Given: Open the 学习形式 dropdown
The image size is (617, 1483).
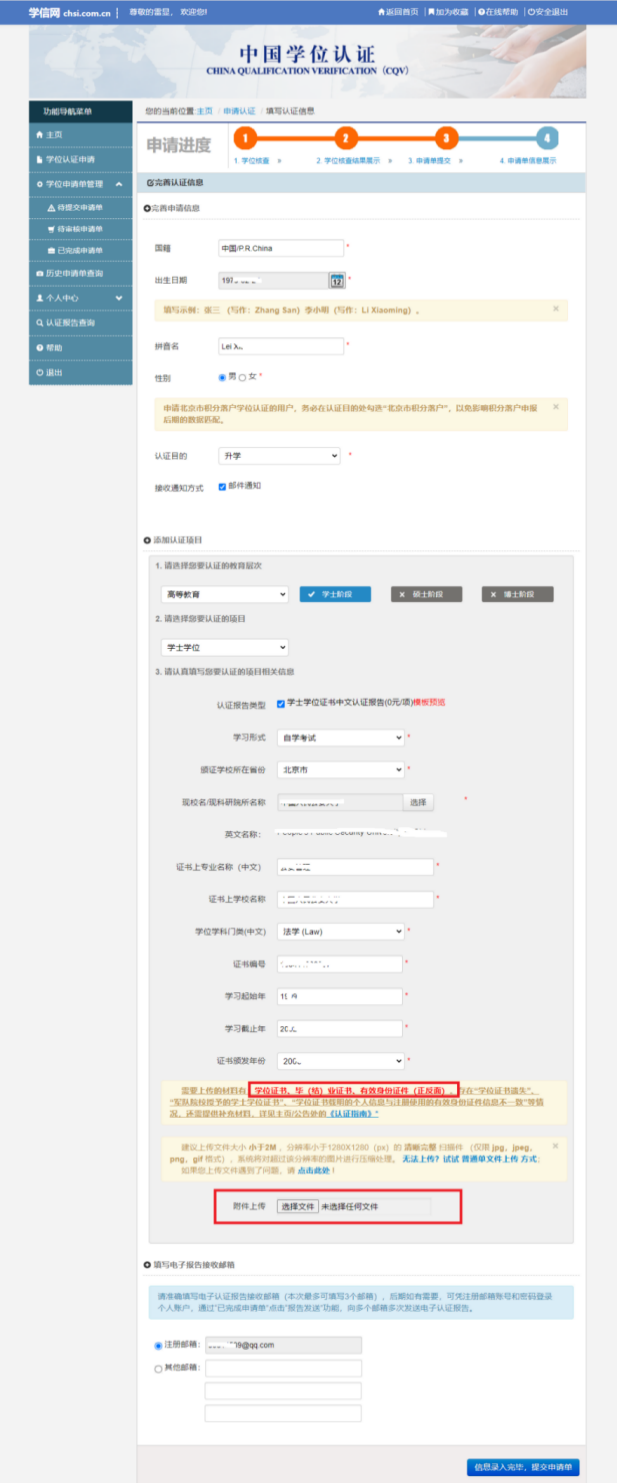Looking at the screenshot, I should pyautogui.click(x=340, y=738).
